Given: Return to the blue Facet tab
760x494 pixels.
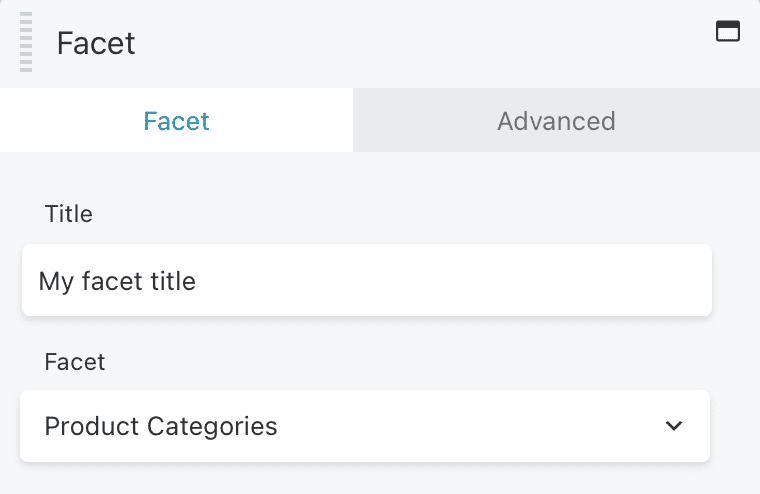Looking at the screenshot, I should click(176, 120).
